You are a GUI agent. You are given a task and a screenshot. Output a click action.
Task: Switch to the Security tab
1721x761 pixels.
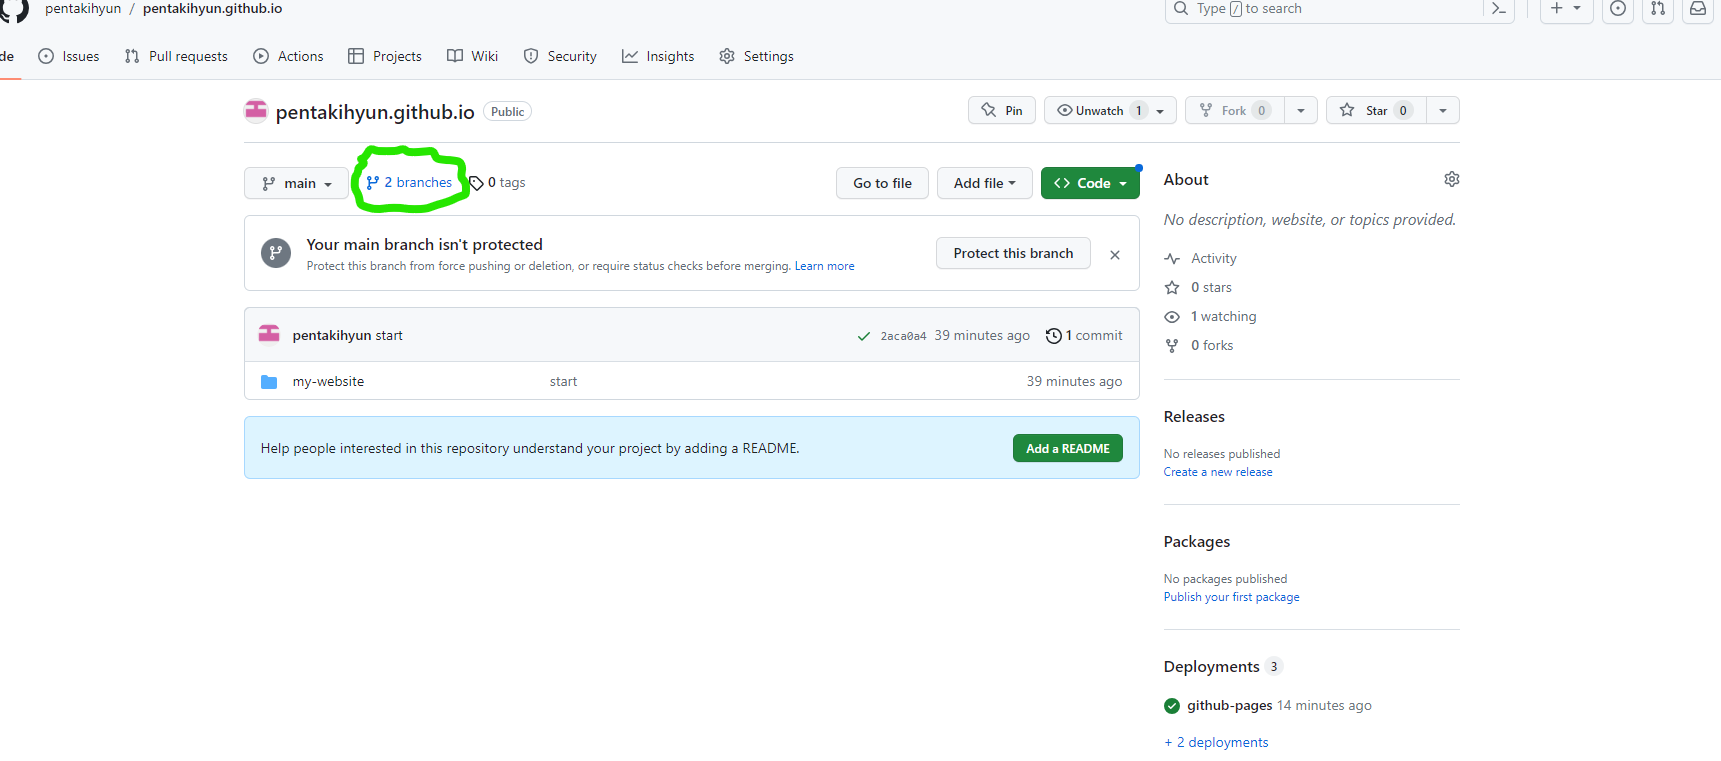(x=560, y=57)
